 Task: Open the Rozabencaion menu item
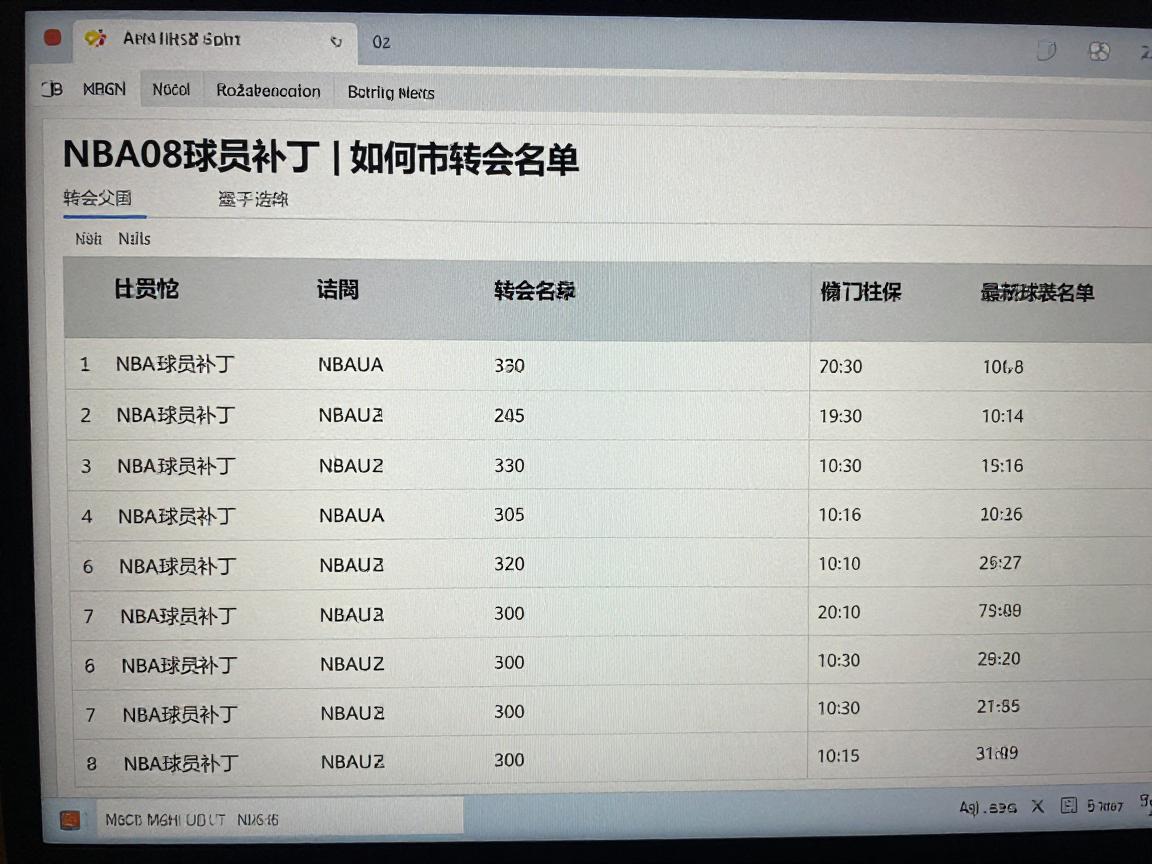(x=268, y=91)
